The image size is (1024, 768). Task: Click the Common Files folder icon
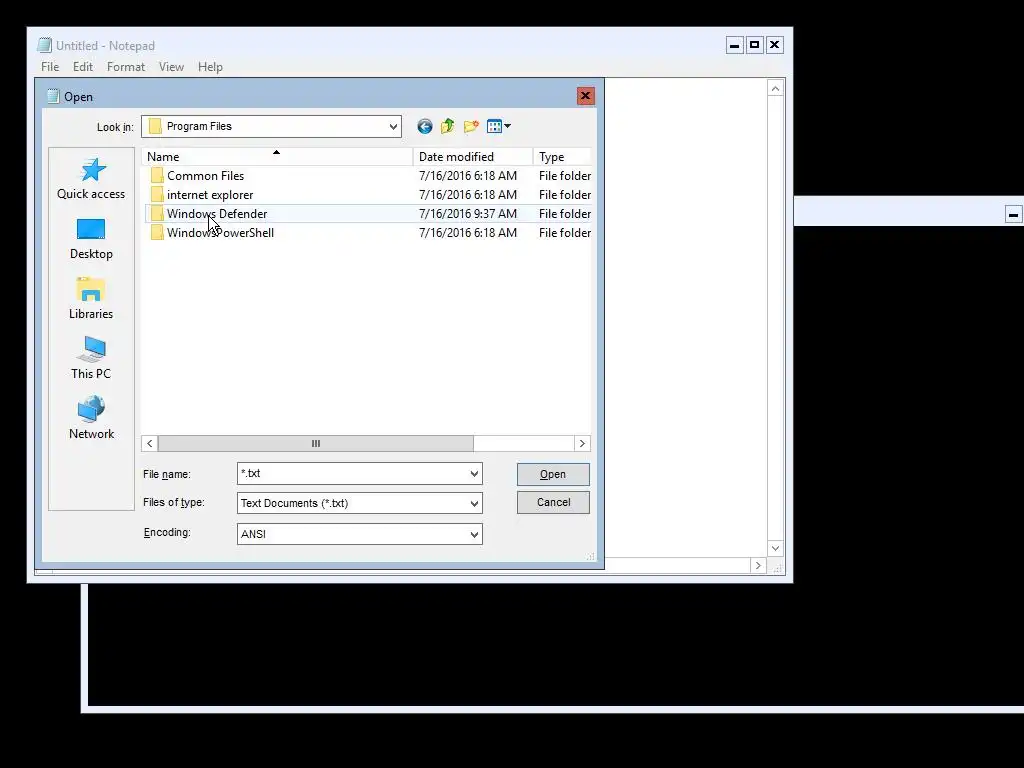coord(157,176)
